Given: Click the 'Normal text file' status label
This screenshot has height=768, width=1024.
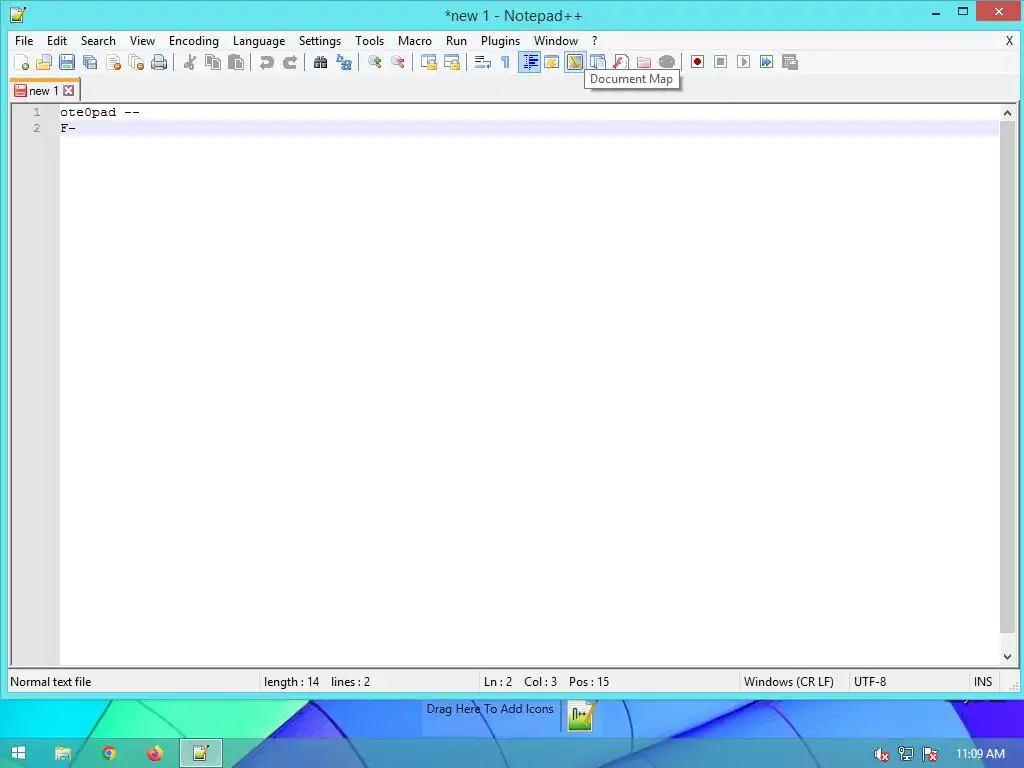Looking at the screenshot, I should click(51, 682).
